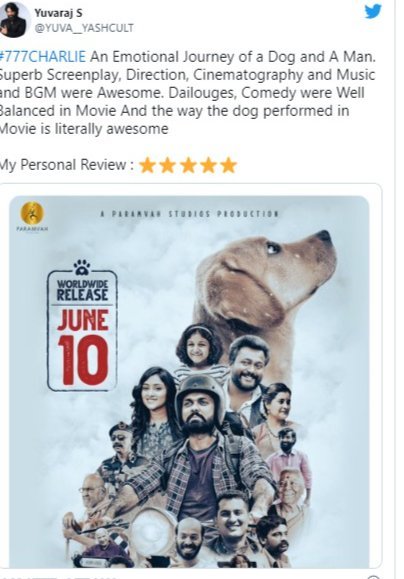
Task: Open the 777 Charlie movie poster image
Action: 189,381
